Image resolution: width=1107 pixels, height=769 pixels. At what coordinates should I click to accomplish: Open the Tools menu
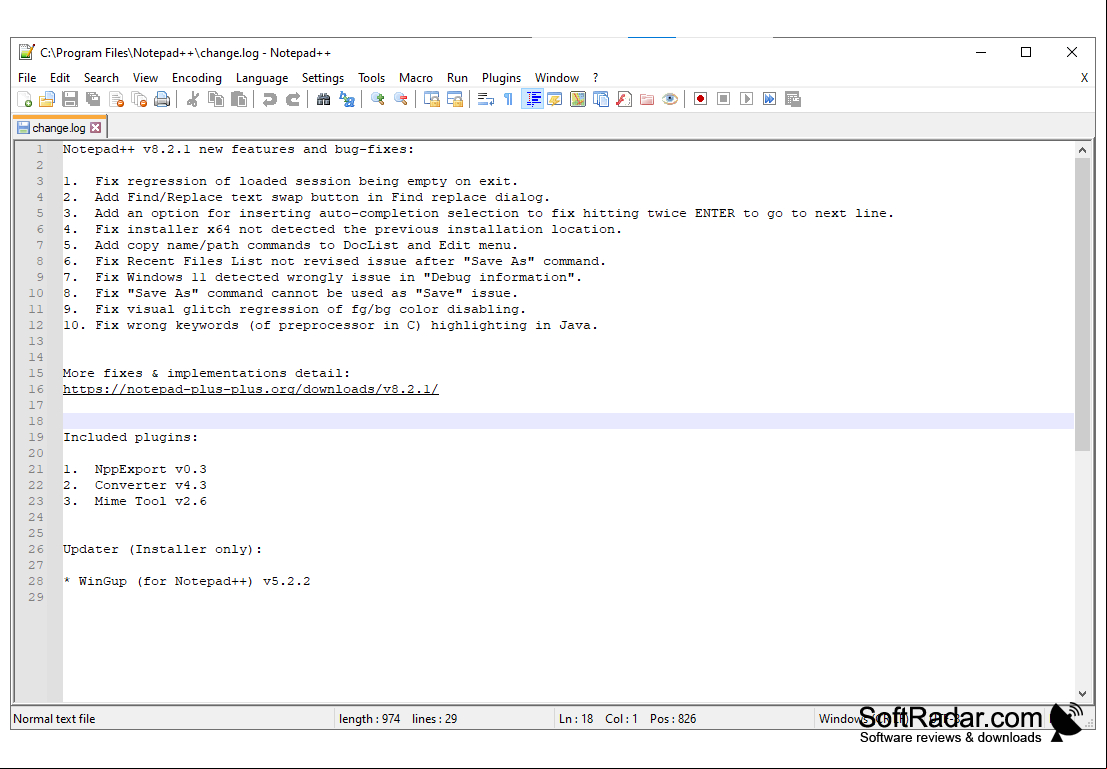point(371,78)
